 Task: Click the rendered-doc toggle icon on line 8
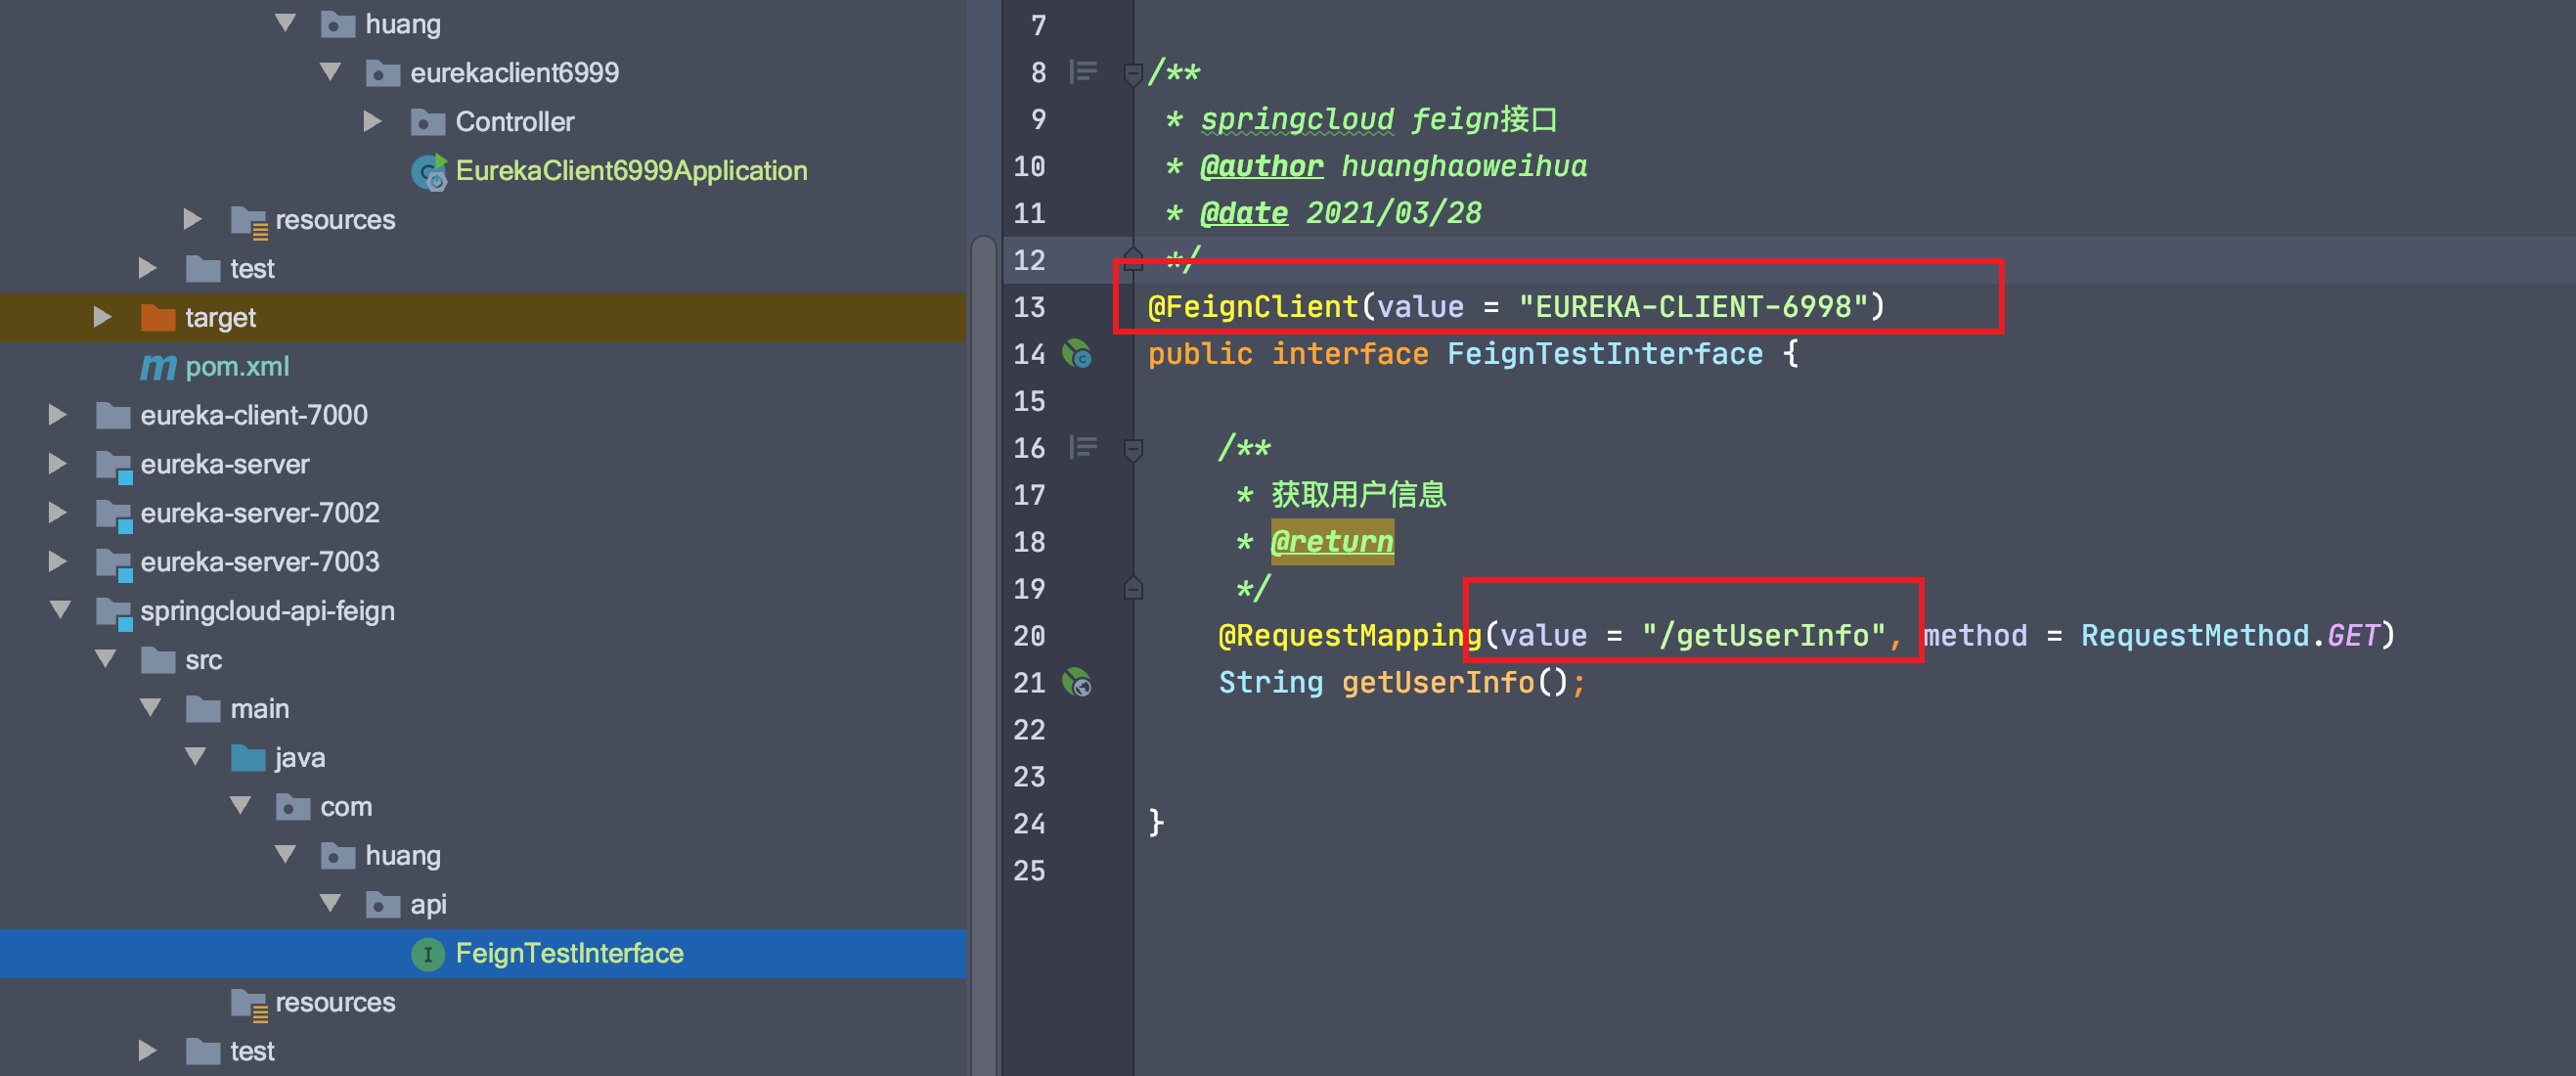[1083, 72]
